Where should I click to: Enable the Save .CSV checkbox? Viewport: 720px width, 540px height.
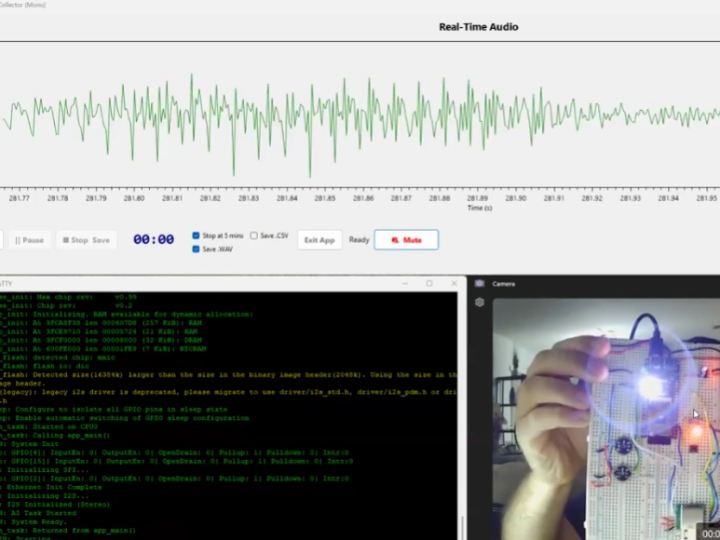pyautogui.click(x=254, y=236)
